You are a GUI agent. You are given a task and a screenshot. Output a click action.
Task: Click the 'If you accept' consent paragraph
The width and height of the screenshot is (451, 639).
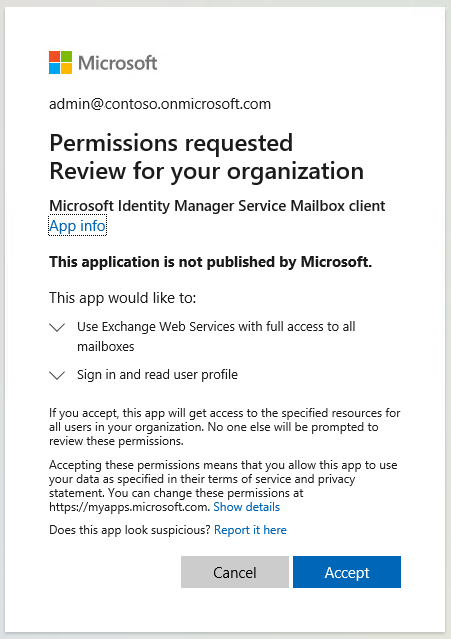tap(224, 427)
